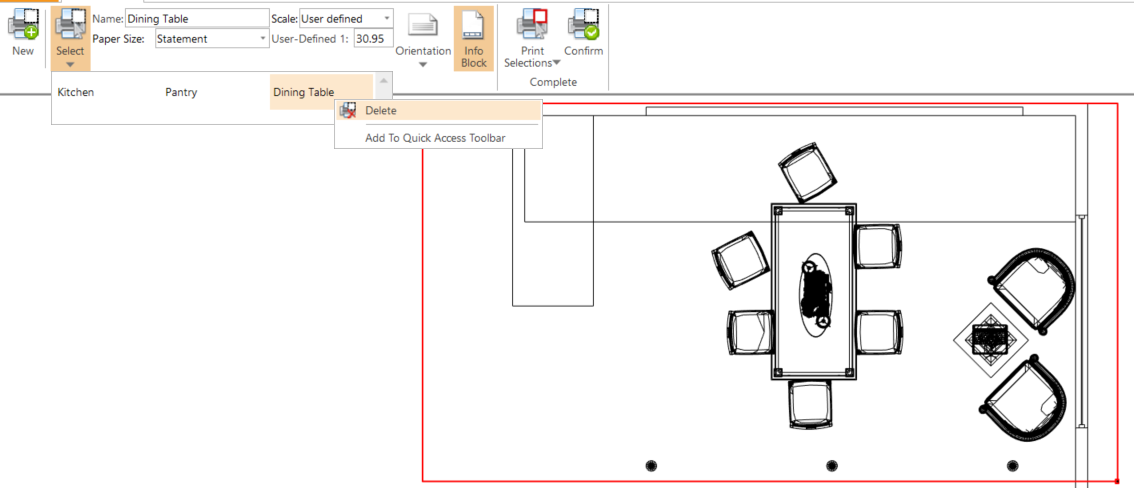1134x488 pixels.
Task: Choose Kitchen in the selection list
Action: (76, 93)
